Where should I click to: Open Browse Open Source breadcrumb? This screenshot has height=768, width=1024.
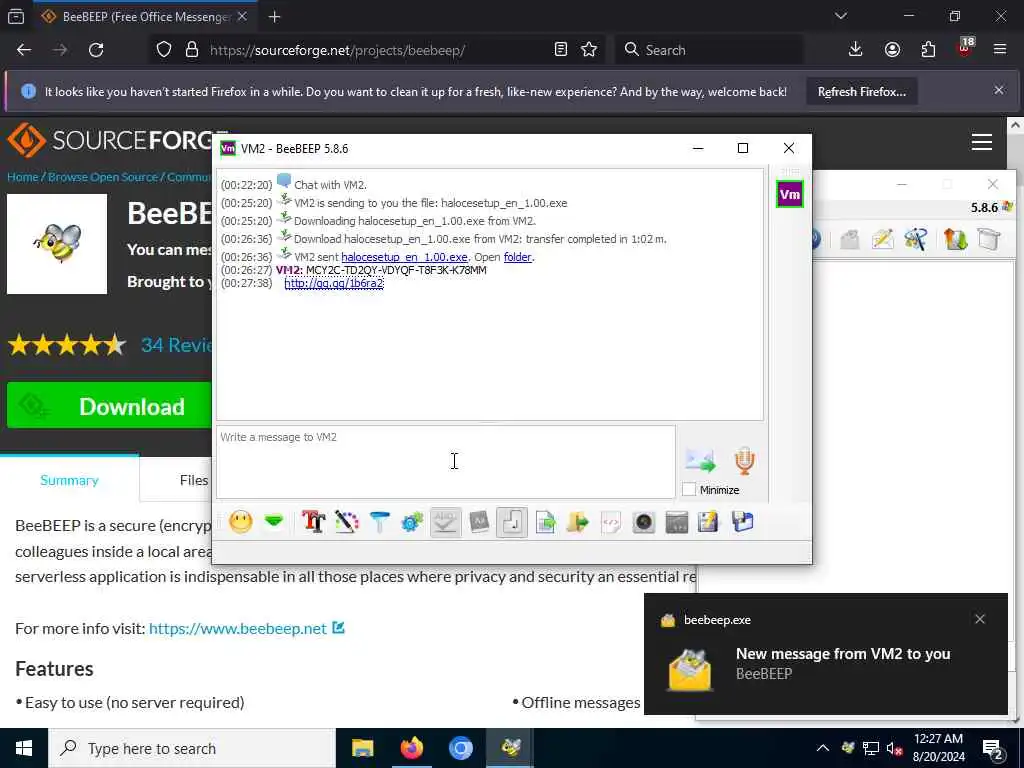(103, 177)
